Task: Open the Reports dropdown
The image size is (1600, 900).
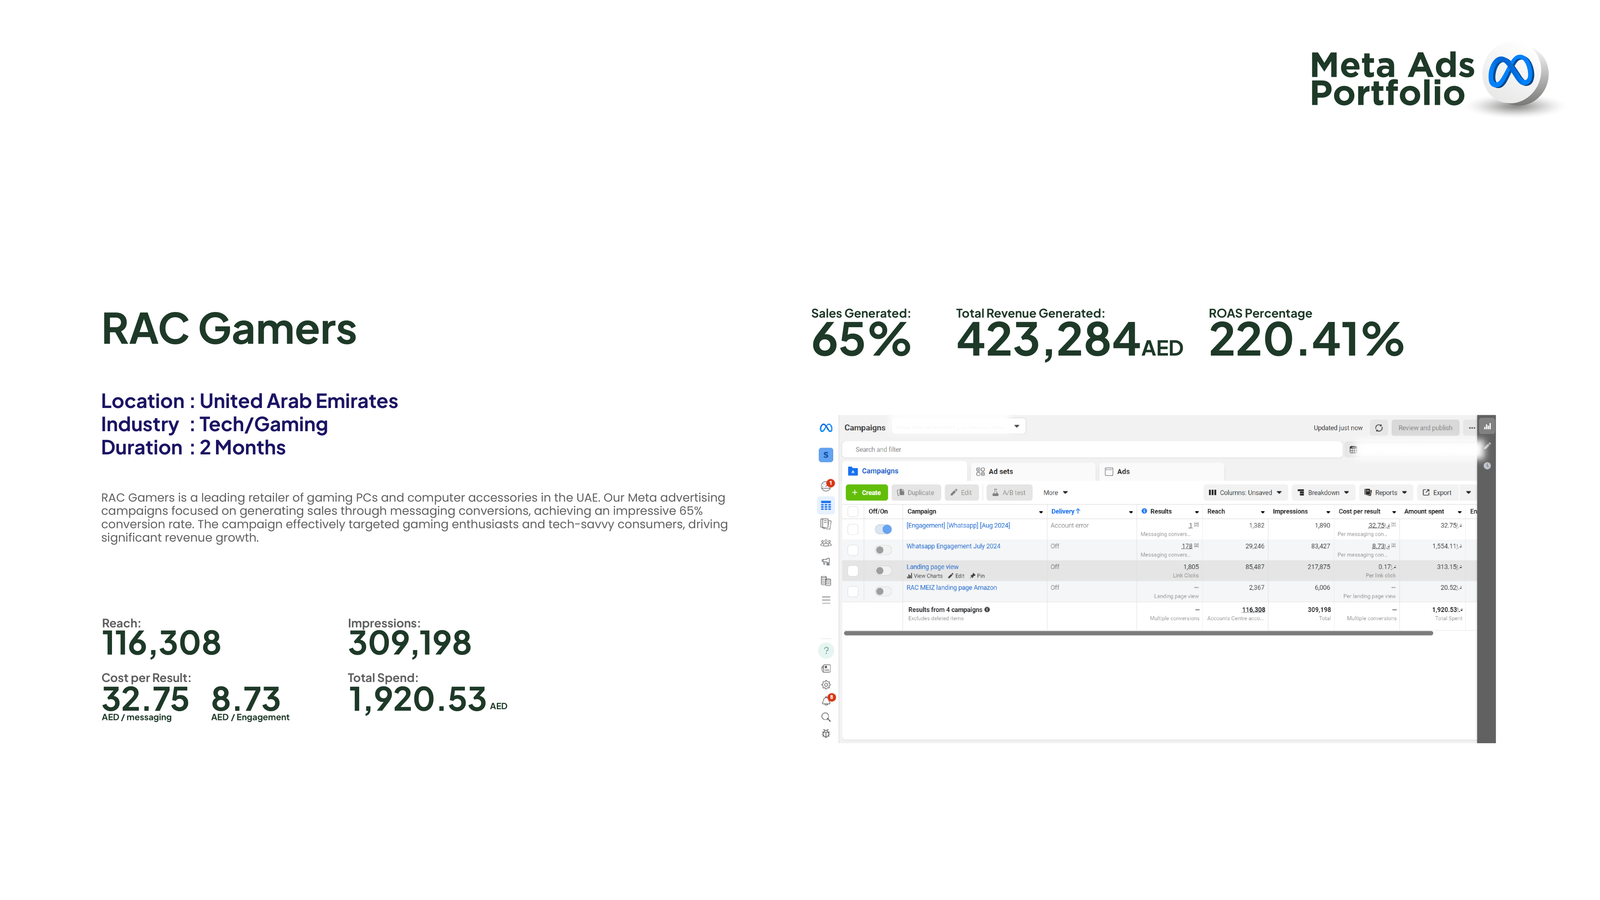Action: click(1386, 493)
